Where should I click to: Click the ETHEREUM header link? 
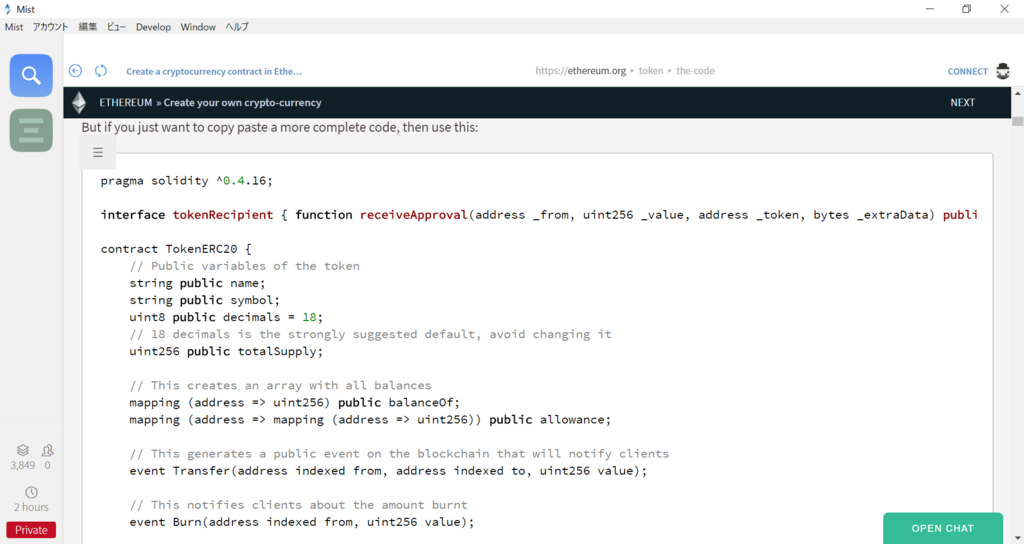125,103
